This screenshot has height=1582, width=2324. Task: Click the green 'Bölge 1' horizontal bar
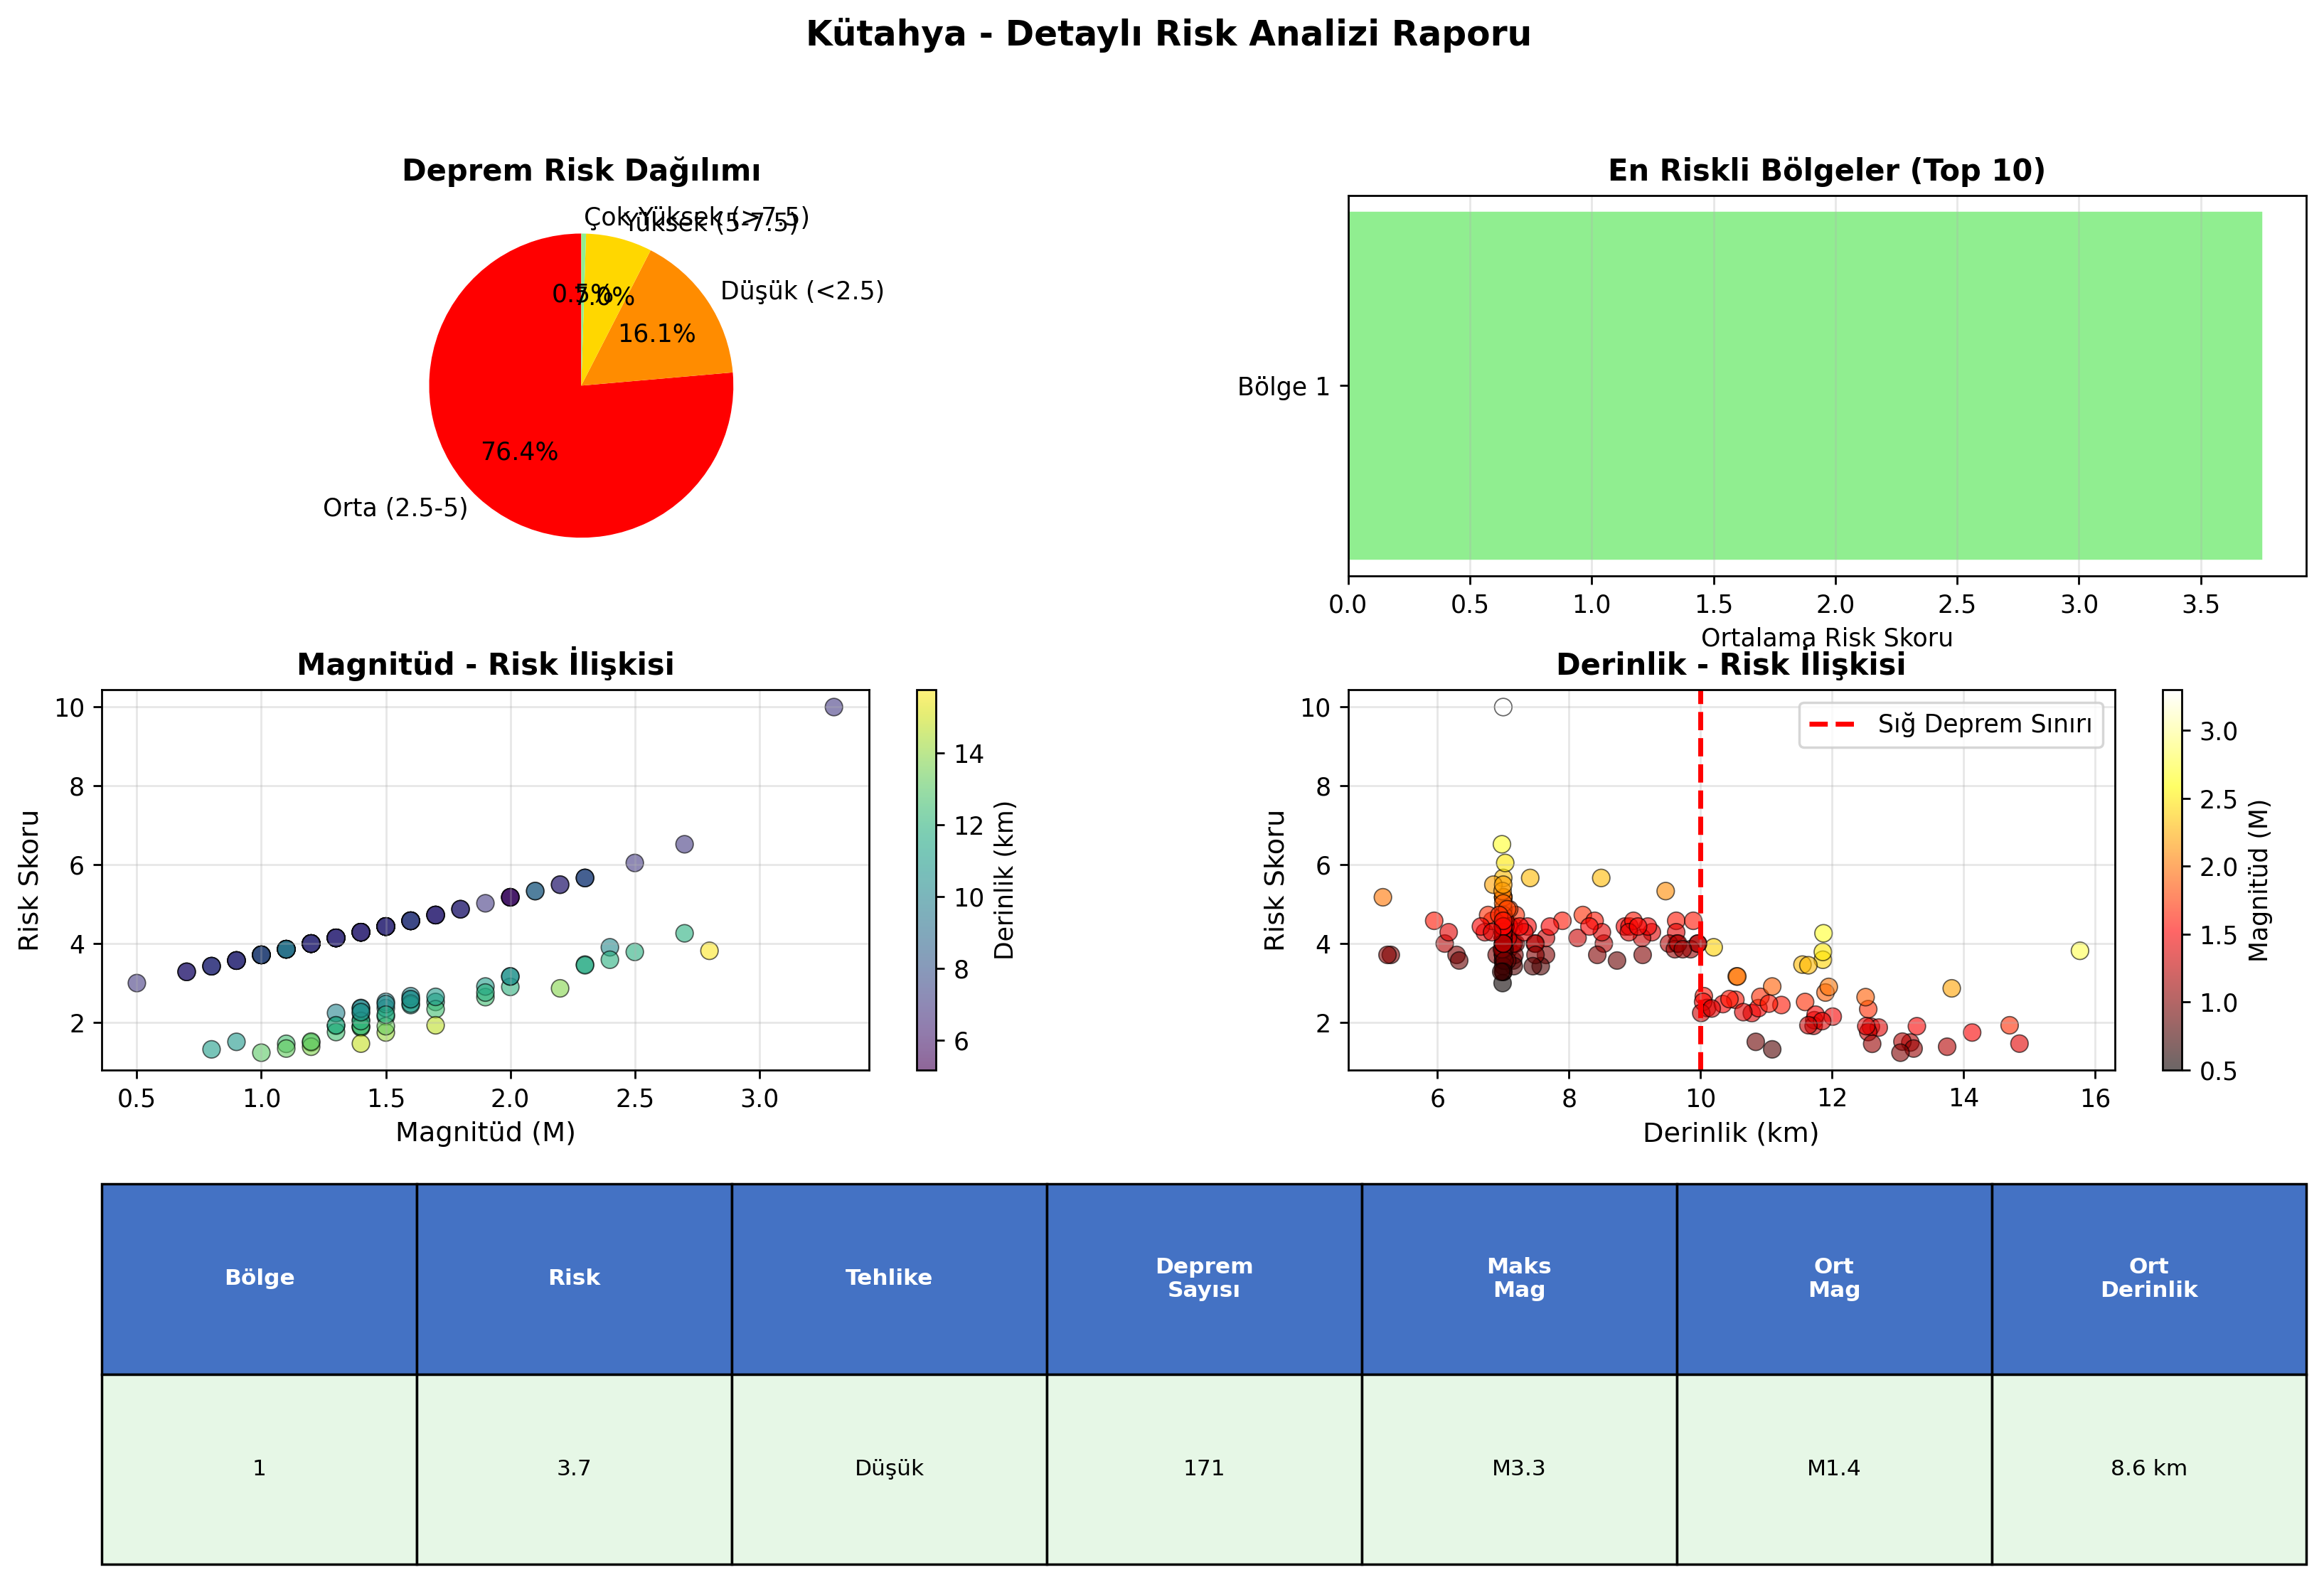click(x=1805, y=385)
